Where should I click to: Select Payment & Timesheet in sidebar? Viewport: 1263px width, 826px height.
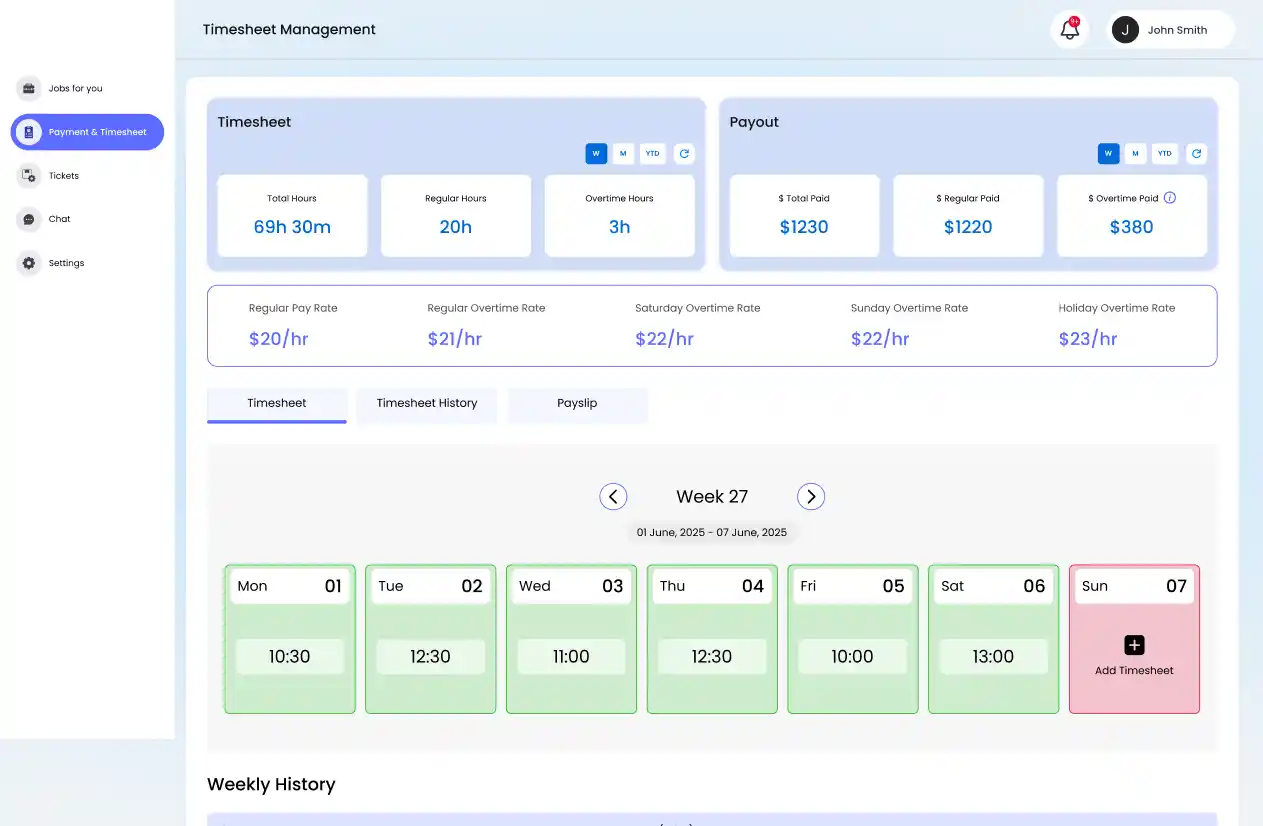pyautogui.click(x=87, y=132)
